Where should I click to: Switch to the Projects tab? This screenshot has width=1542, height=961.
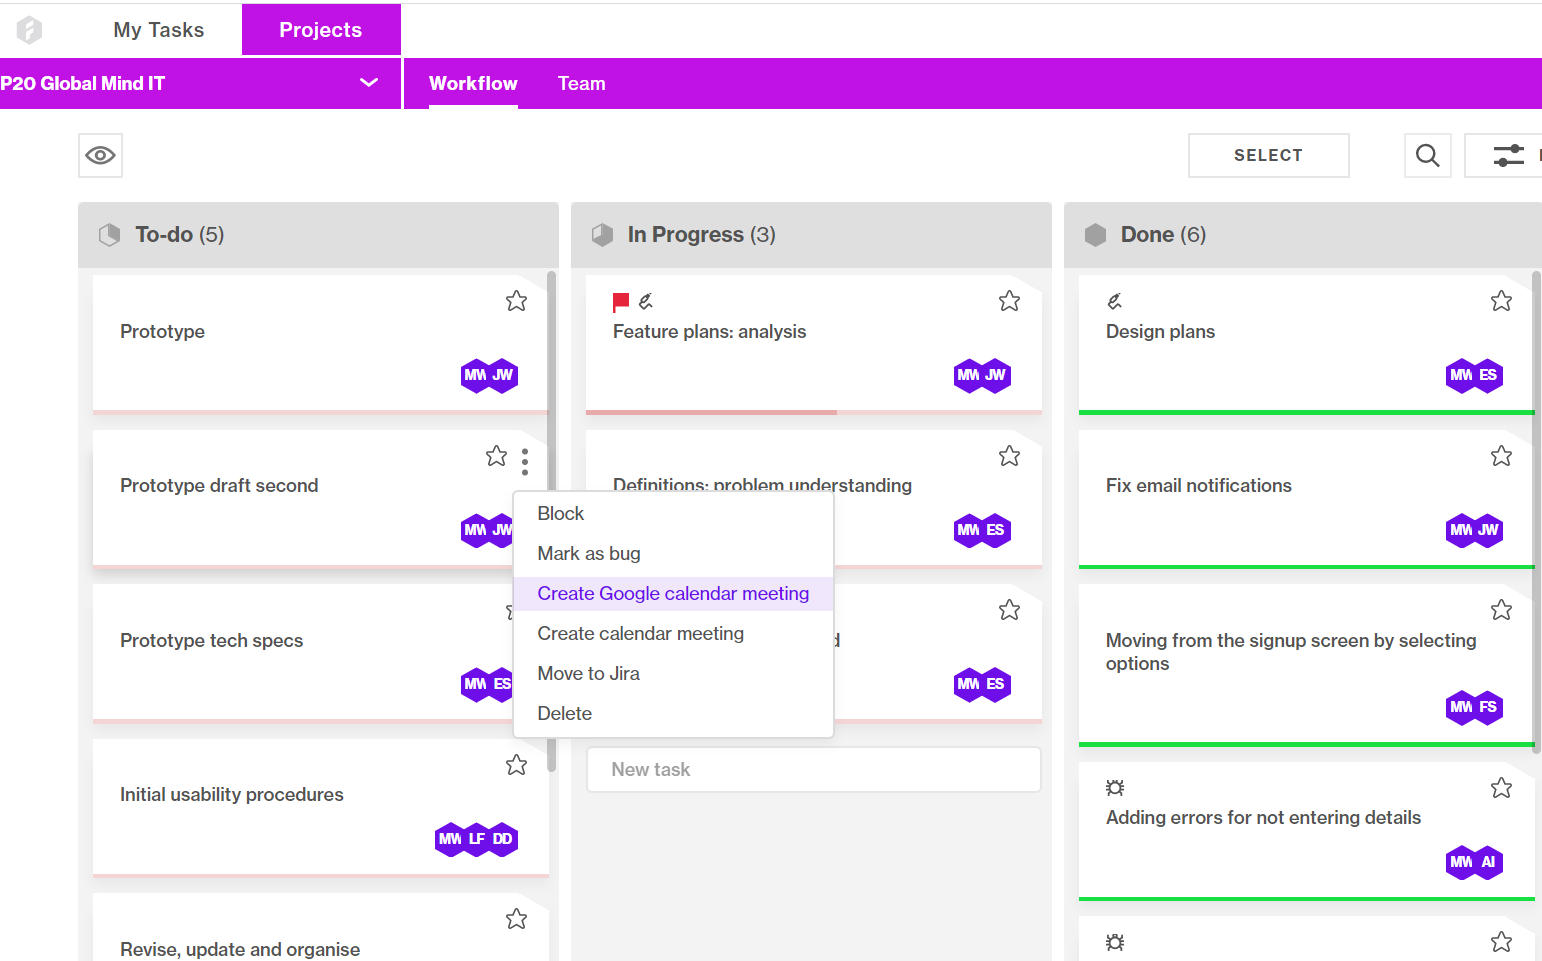[x=321, y=30]
